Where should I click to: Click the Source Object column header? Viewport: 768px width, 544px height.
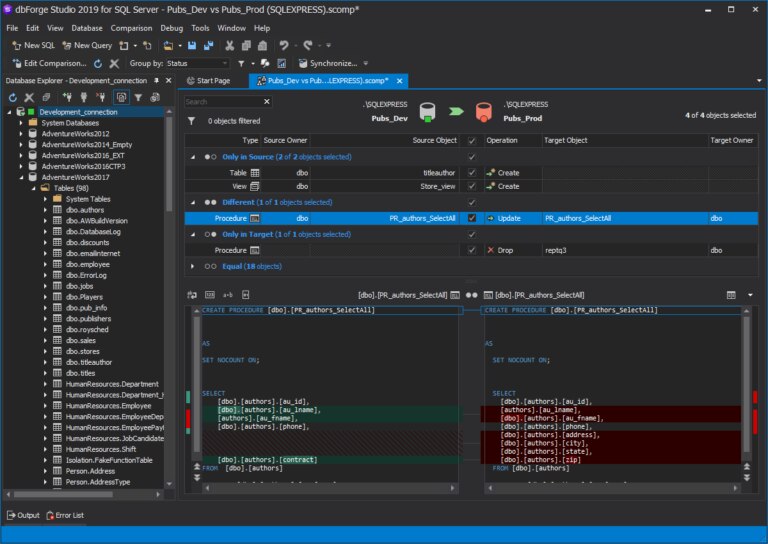434,141
